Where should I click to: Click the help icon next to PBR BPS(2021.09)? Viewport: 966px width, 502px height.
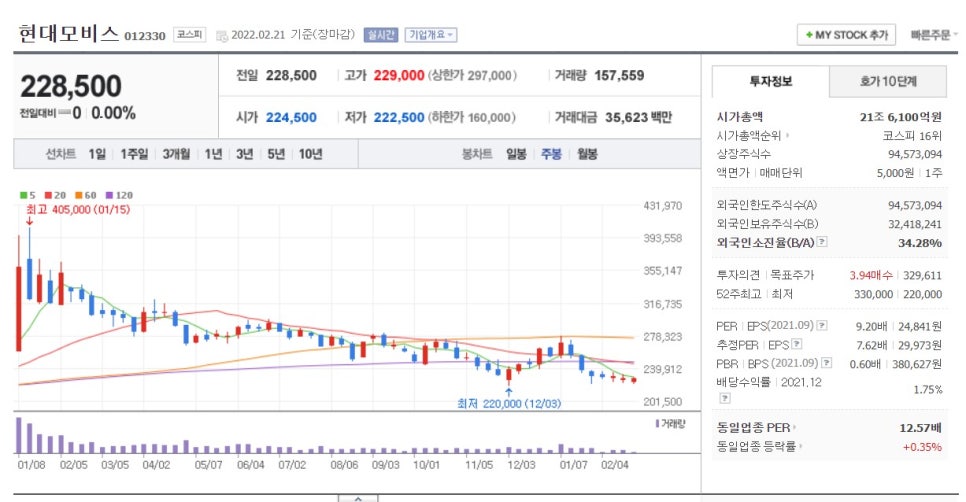pyautogui.click(x=827, y=363)
